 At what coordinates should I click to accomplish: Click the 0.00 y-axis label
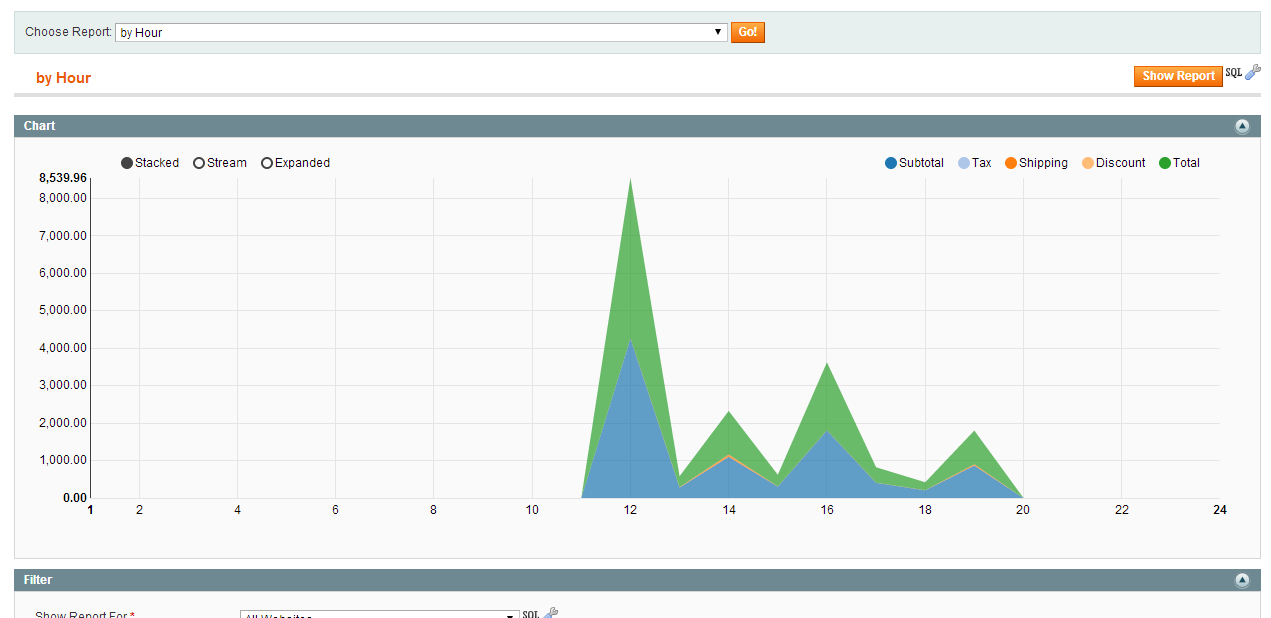pyautogui.click(x=75, y=498)
